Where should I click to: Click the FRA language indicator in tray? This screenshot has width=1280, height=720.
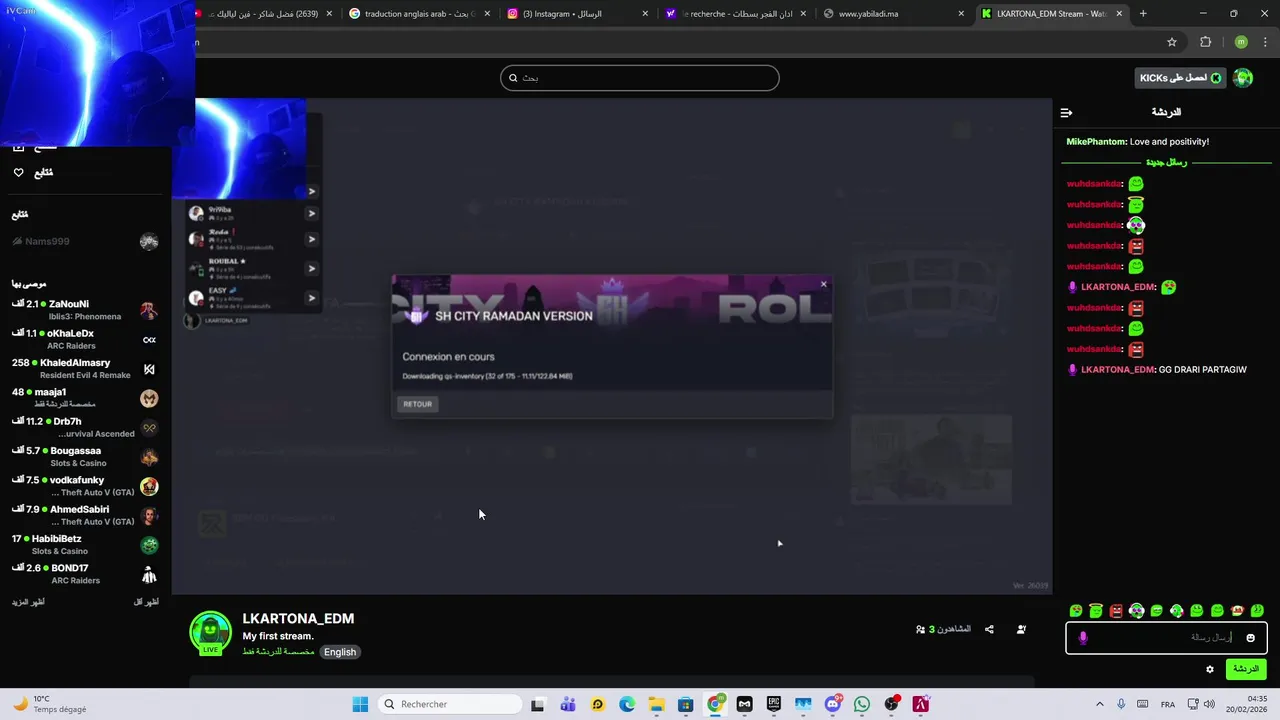click(1167, 704)
